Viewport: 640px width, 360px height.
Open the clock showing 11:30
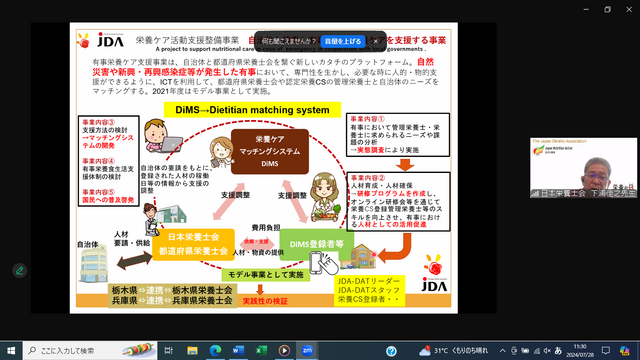coord(580,351)
